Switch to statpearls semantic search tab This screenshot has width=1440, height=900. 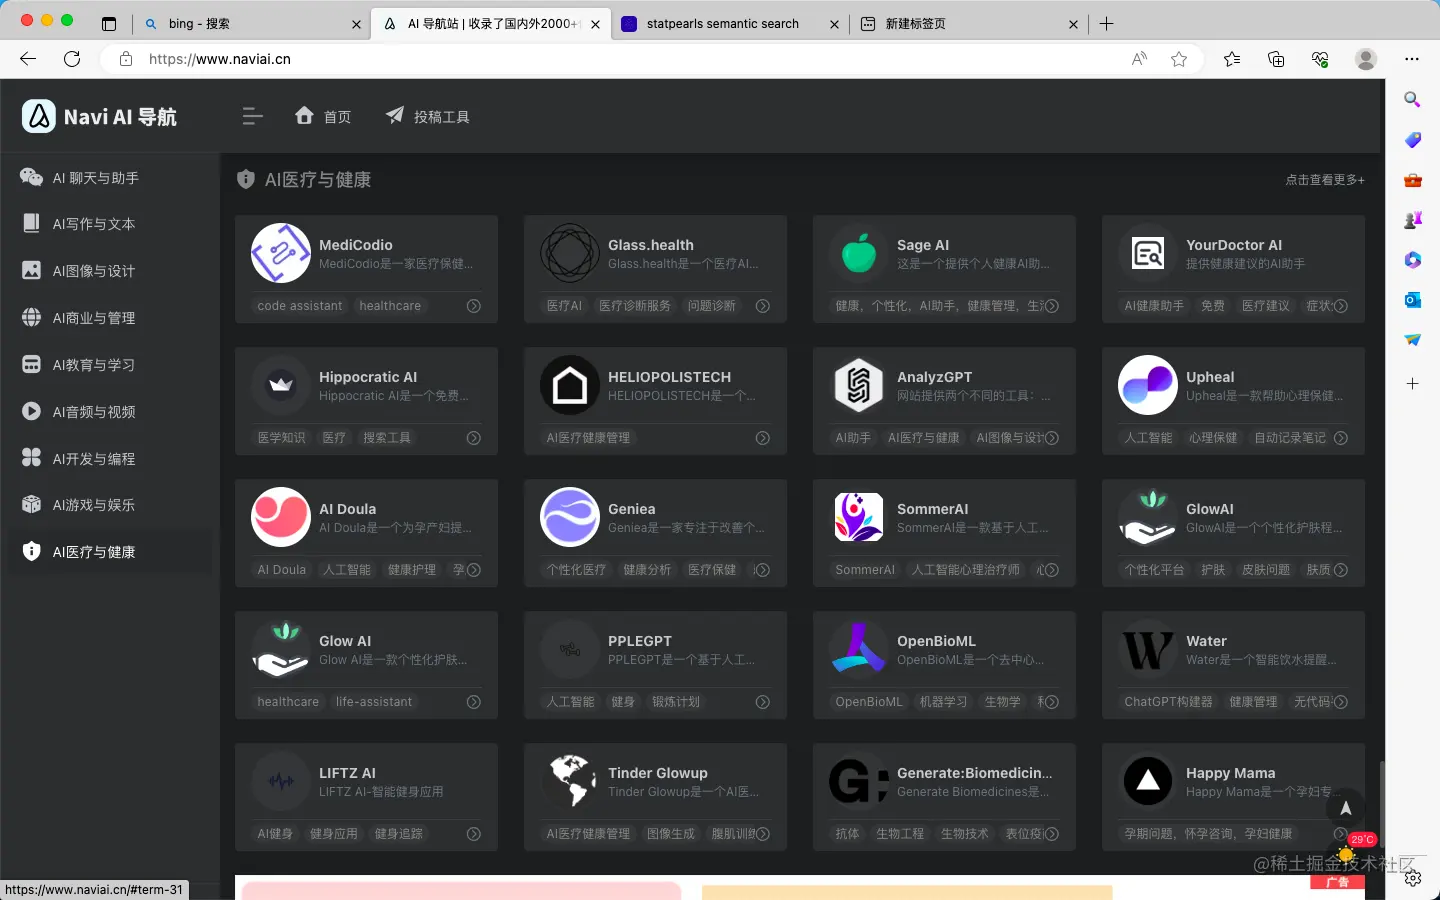click(x=730, y=24)
